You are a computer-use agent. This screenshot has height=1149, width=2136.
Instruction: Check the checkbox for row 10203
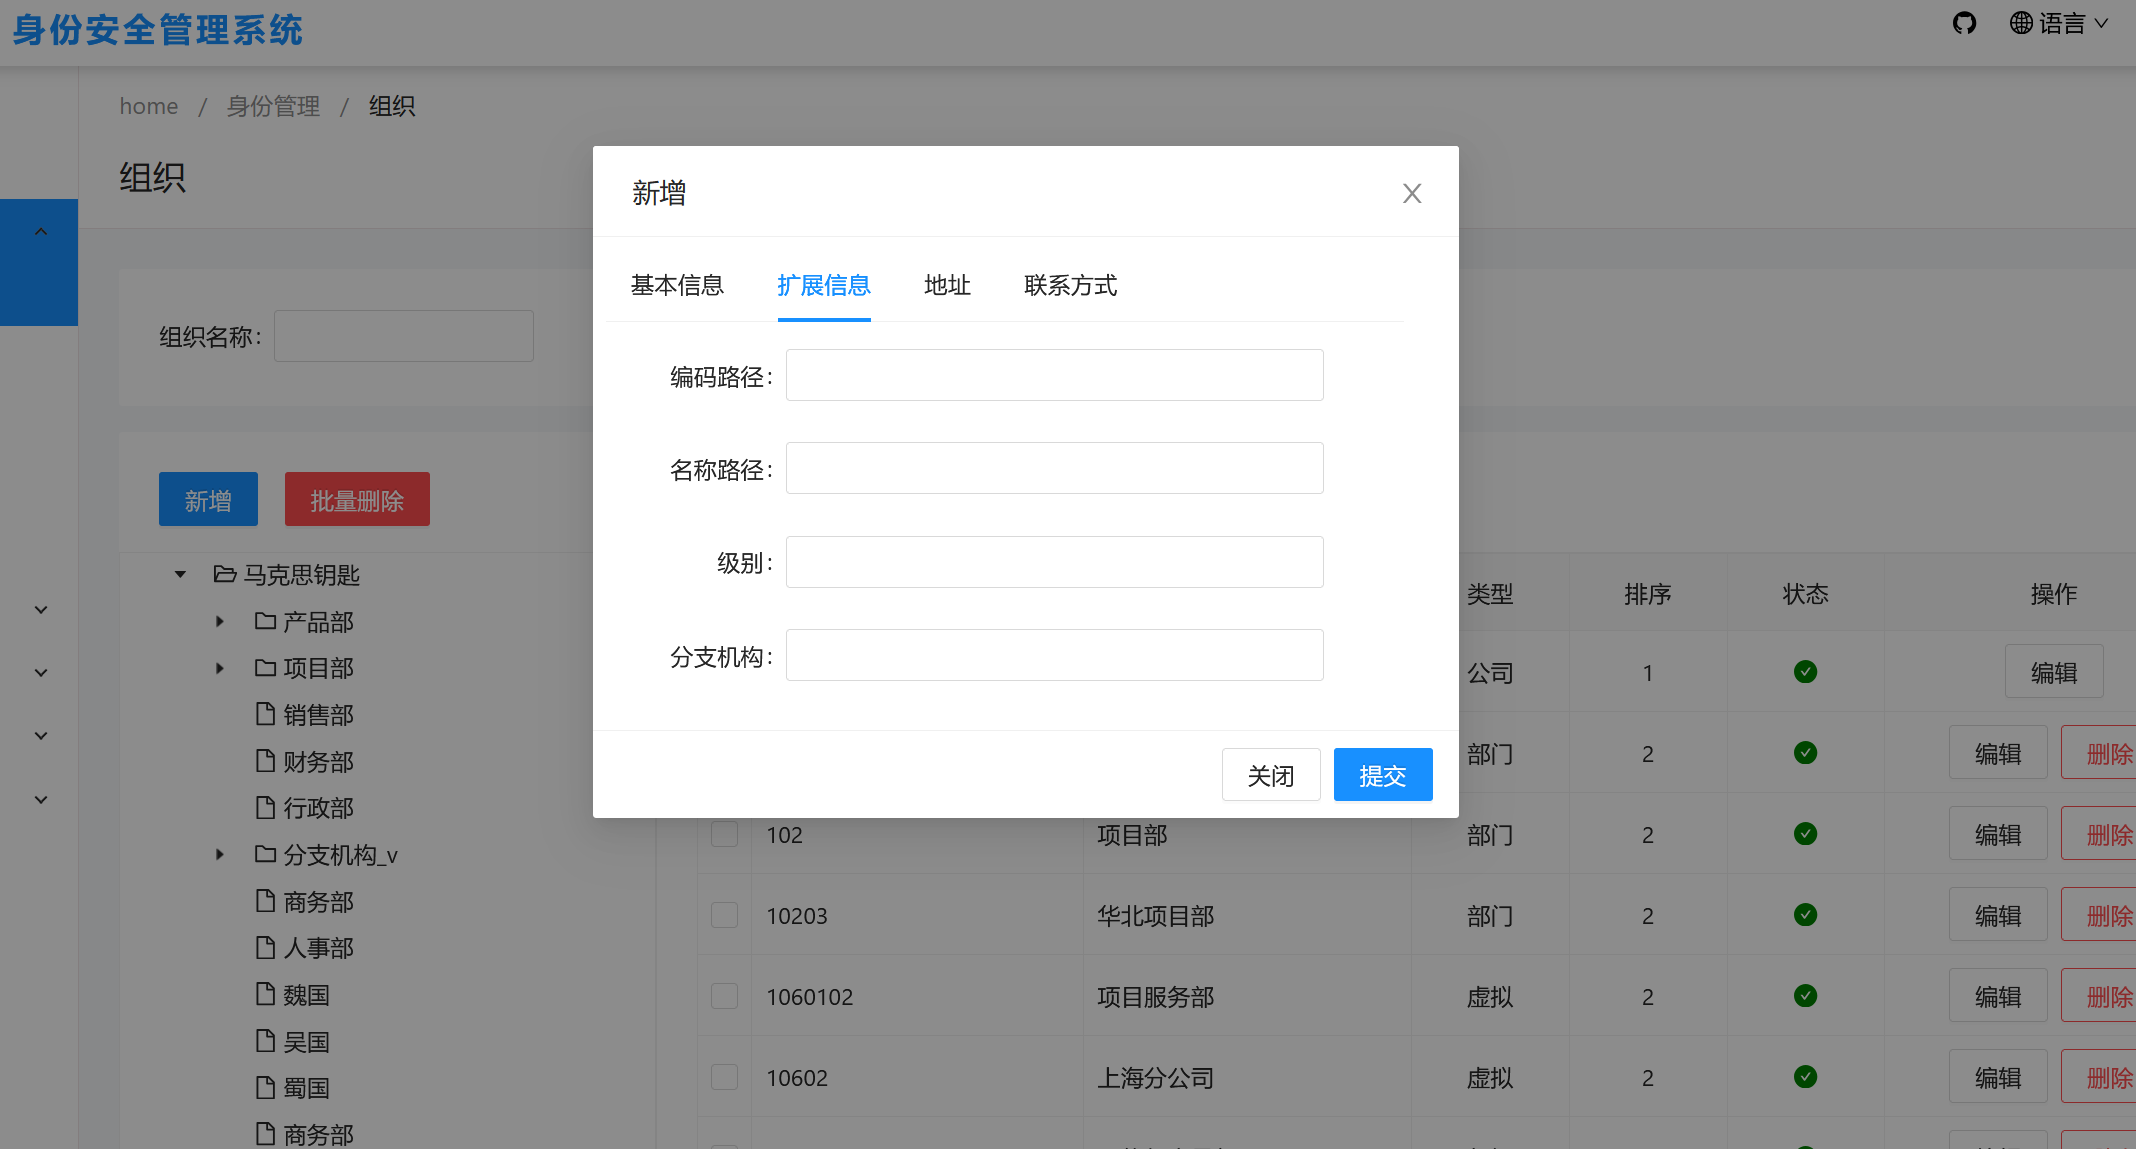(x=724, y=914)
